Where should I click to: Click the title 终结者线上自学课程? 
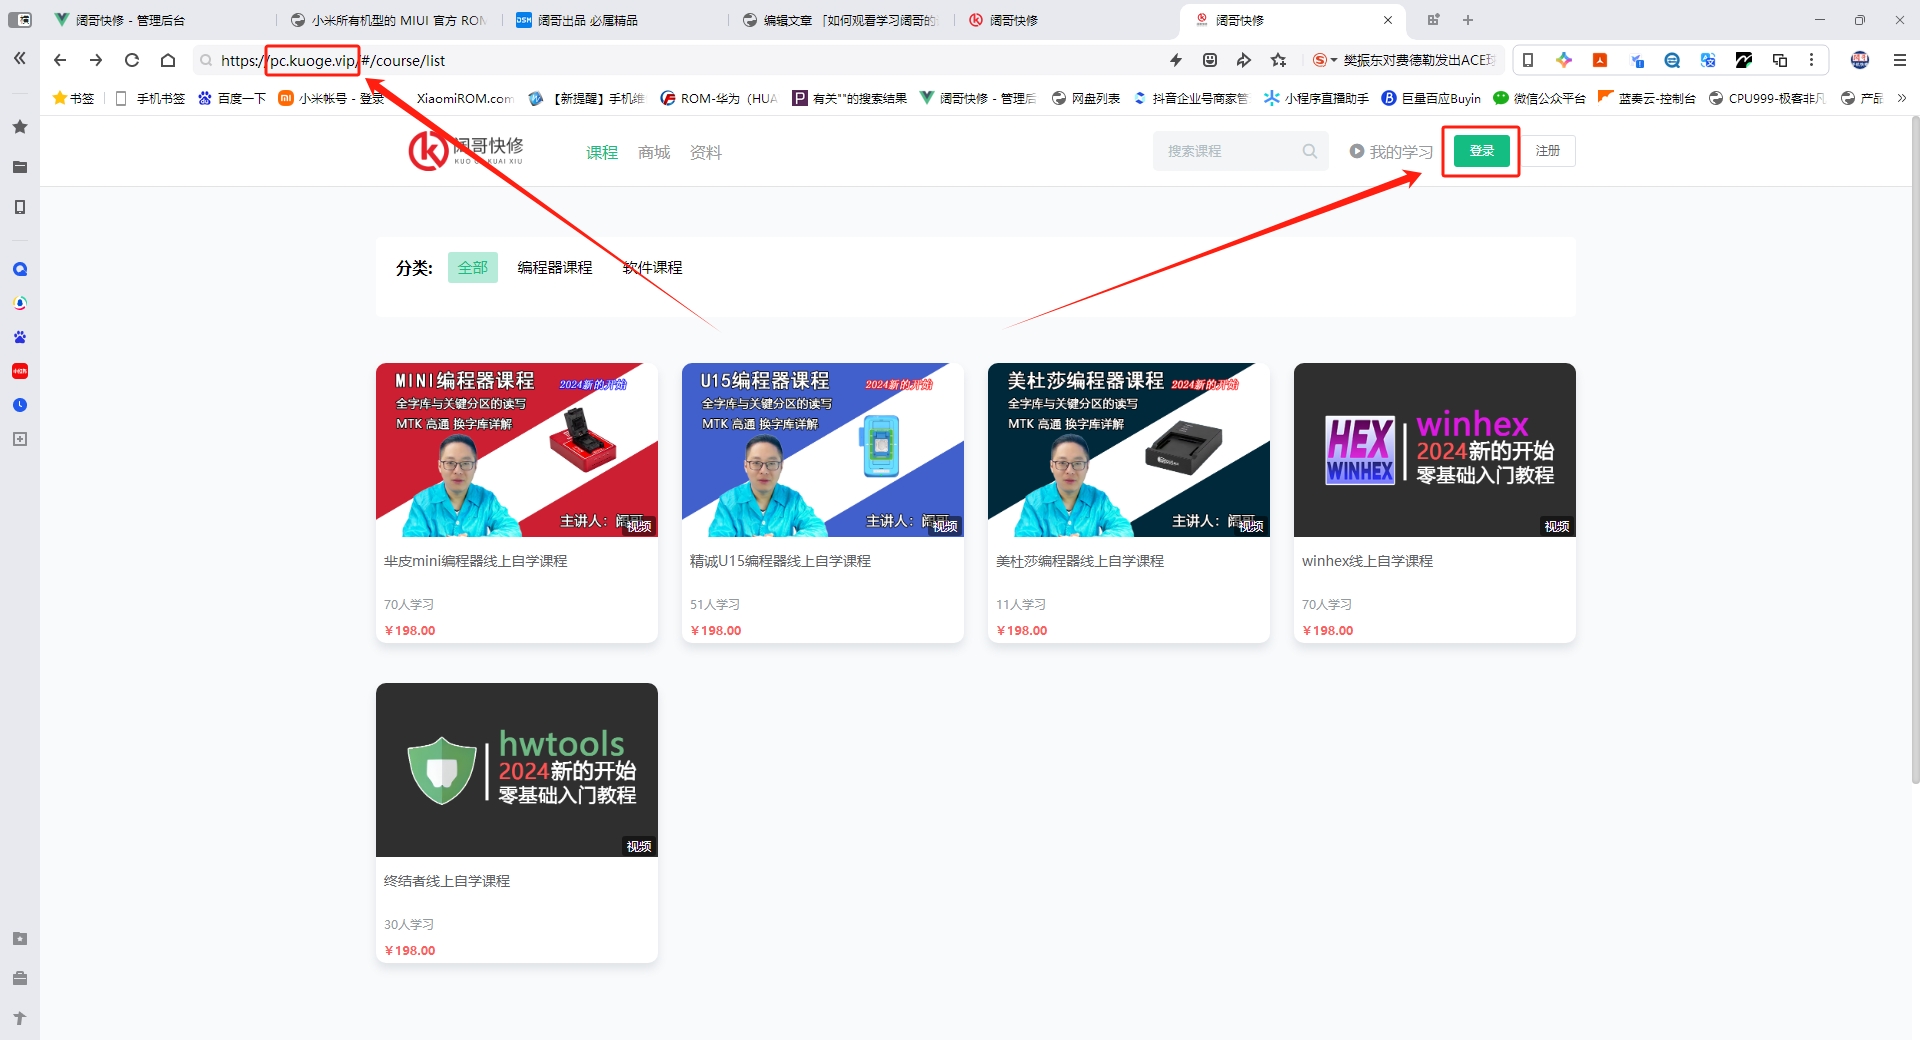447,881
